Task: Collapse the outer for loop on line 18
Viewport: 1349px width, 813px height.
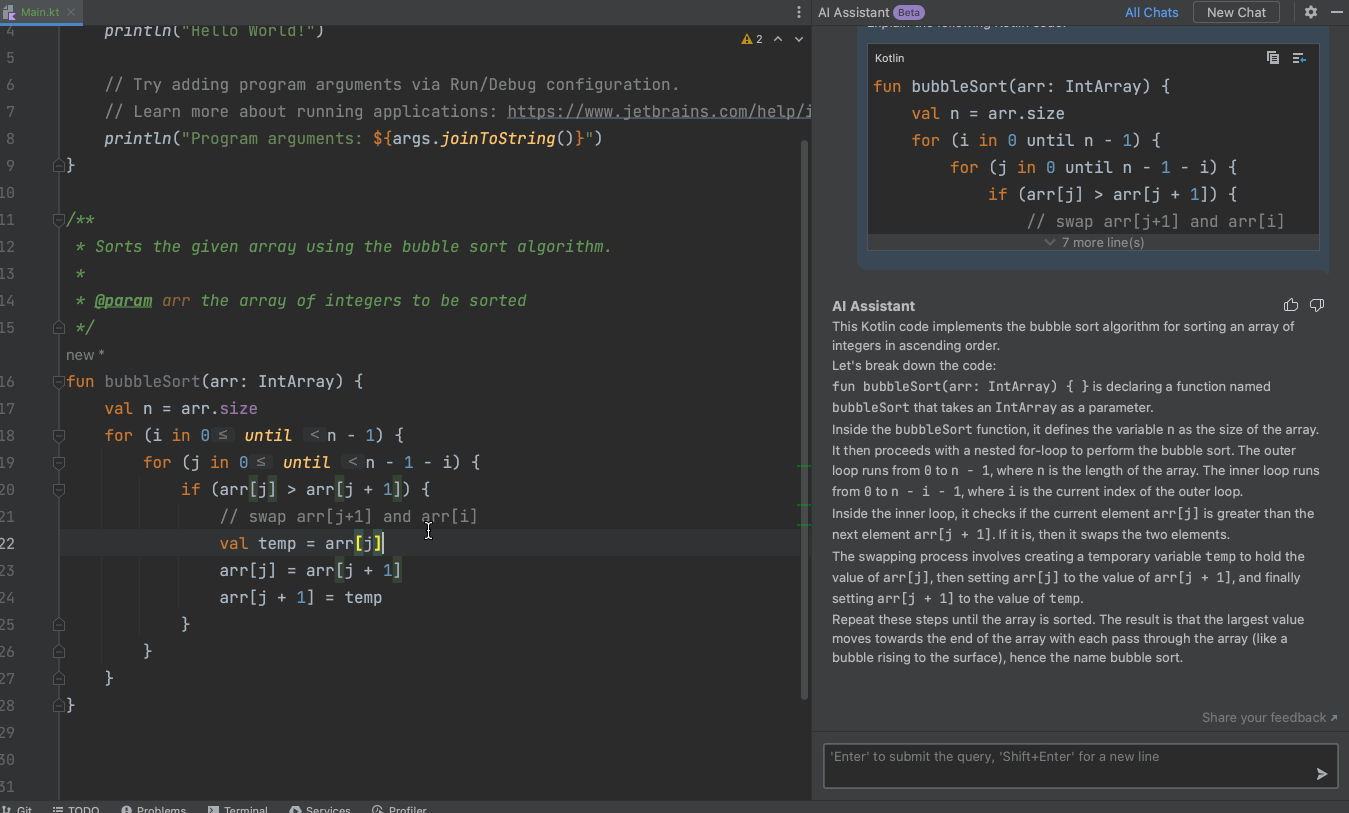Action: [x=59, y=436]
